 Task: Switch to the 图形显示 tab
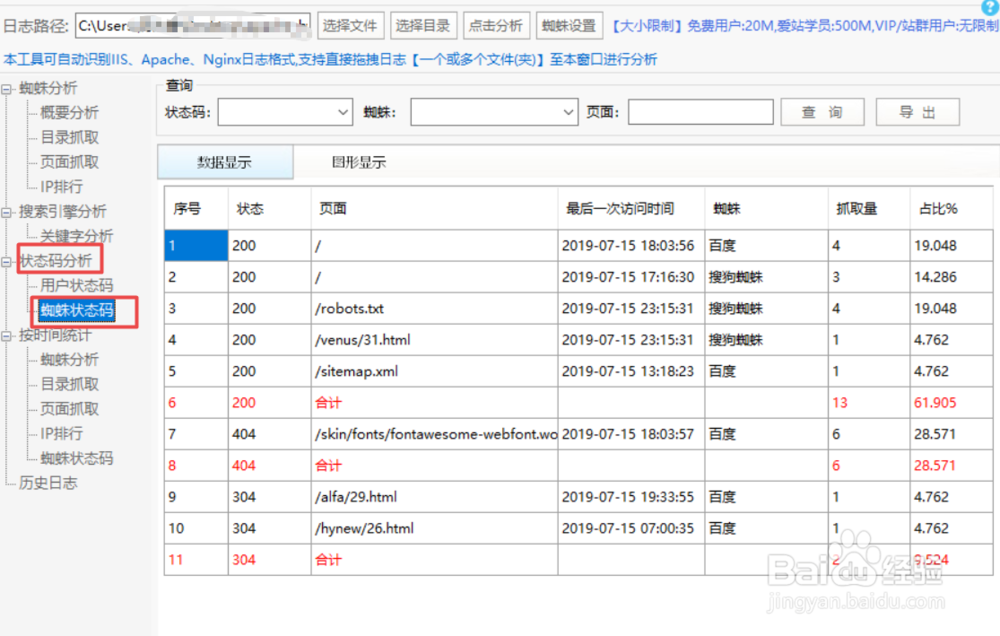tap(359, 162)
